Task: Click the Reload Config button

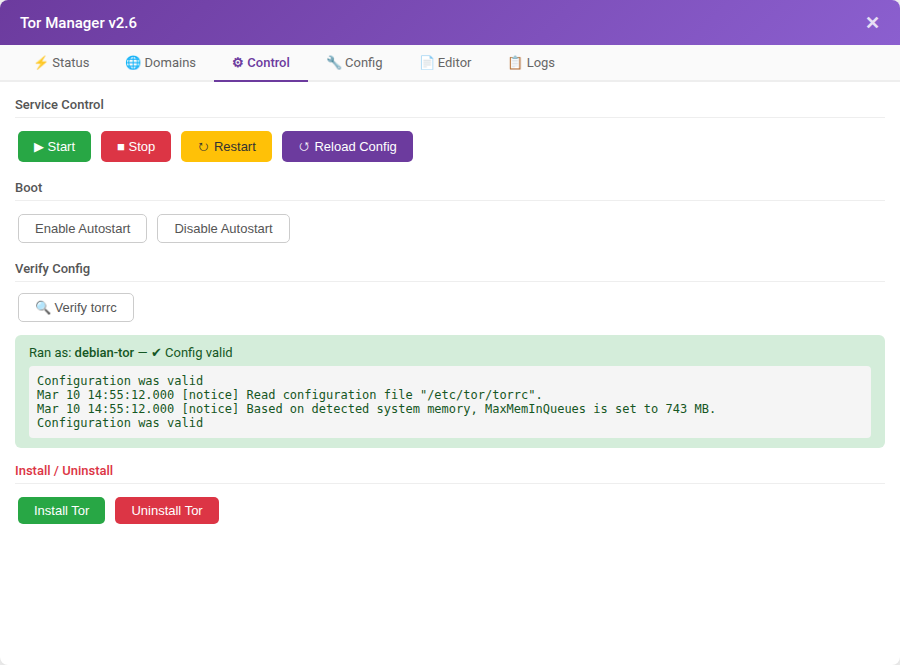Action: [x=347, y=146]
